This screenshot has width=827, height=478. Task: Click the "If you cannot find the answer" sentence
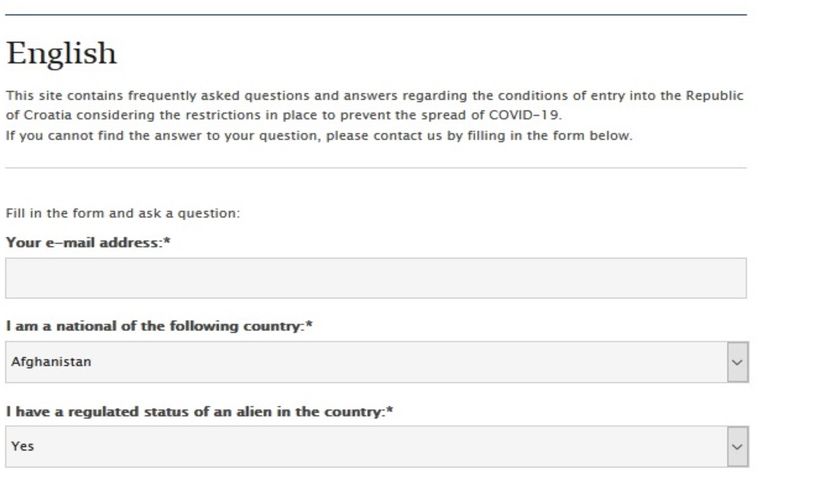(319, 135)
